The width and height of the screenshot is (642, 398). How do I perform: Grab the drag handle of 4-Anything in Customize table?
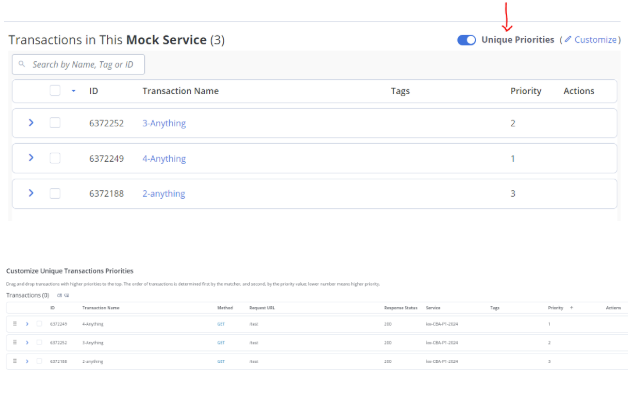pos(15,323)
